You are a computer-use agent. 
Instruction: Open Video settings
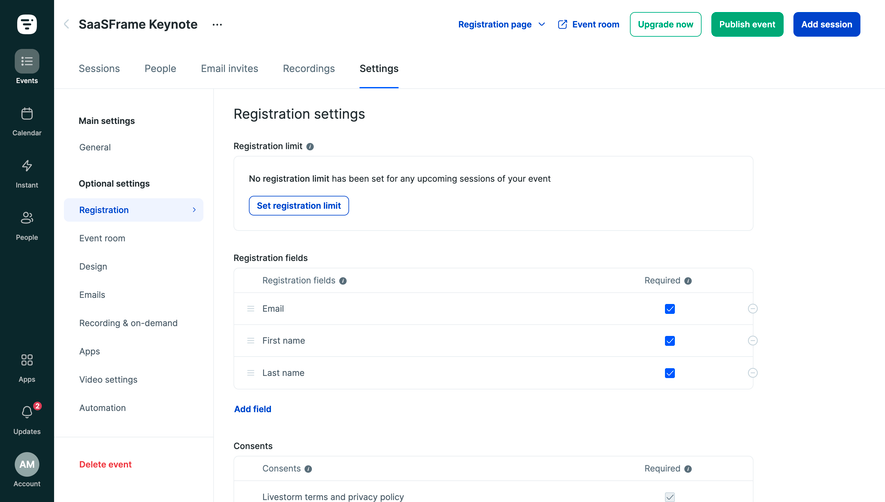pyautogui.click(x=108, y=379)
